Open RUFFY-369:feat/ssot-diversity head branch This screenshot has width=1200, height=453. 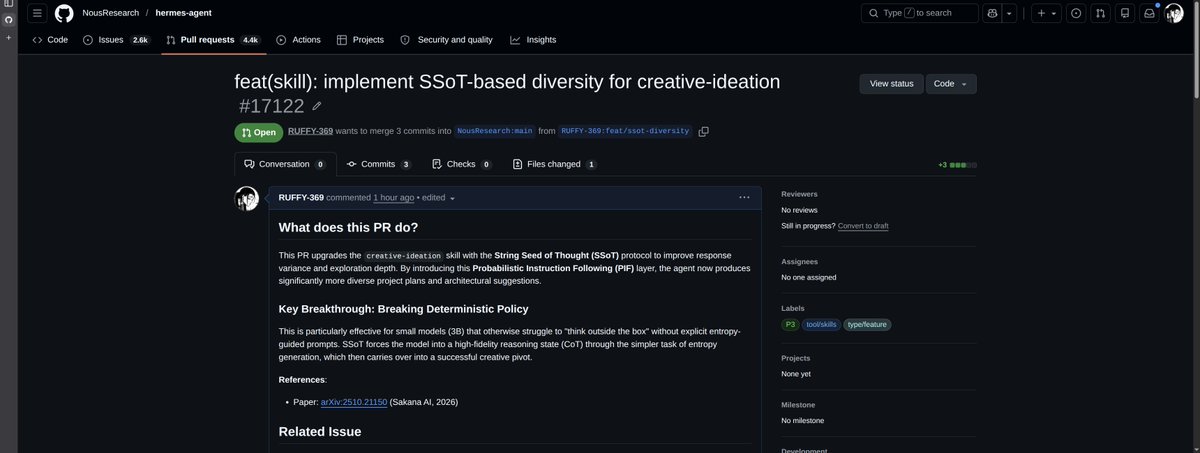pyautogui.click(x=625, y=131)
